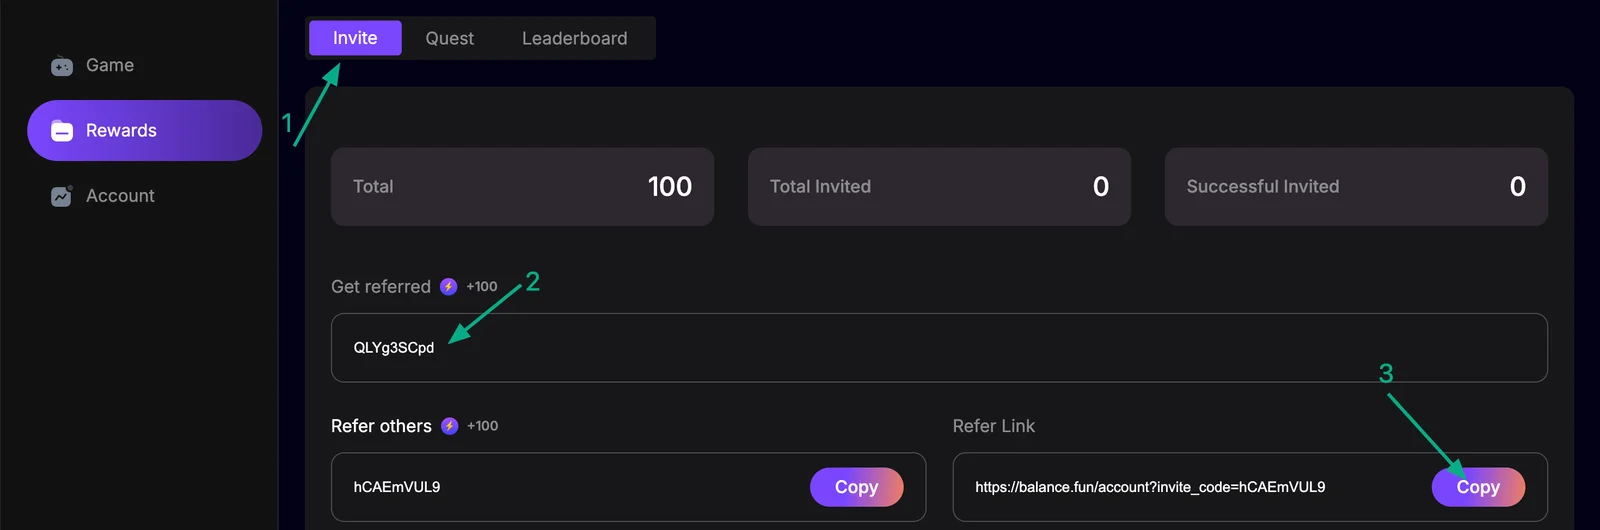The width and height of the screenshot is (1600, 530).
Task: Copy the hCAEmVUL9 referral code
Action: [857, 487]
